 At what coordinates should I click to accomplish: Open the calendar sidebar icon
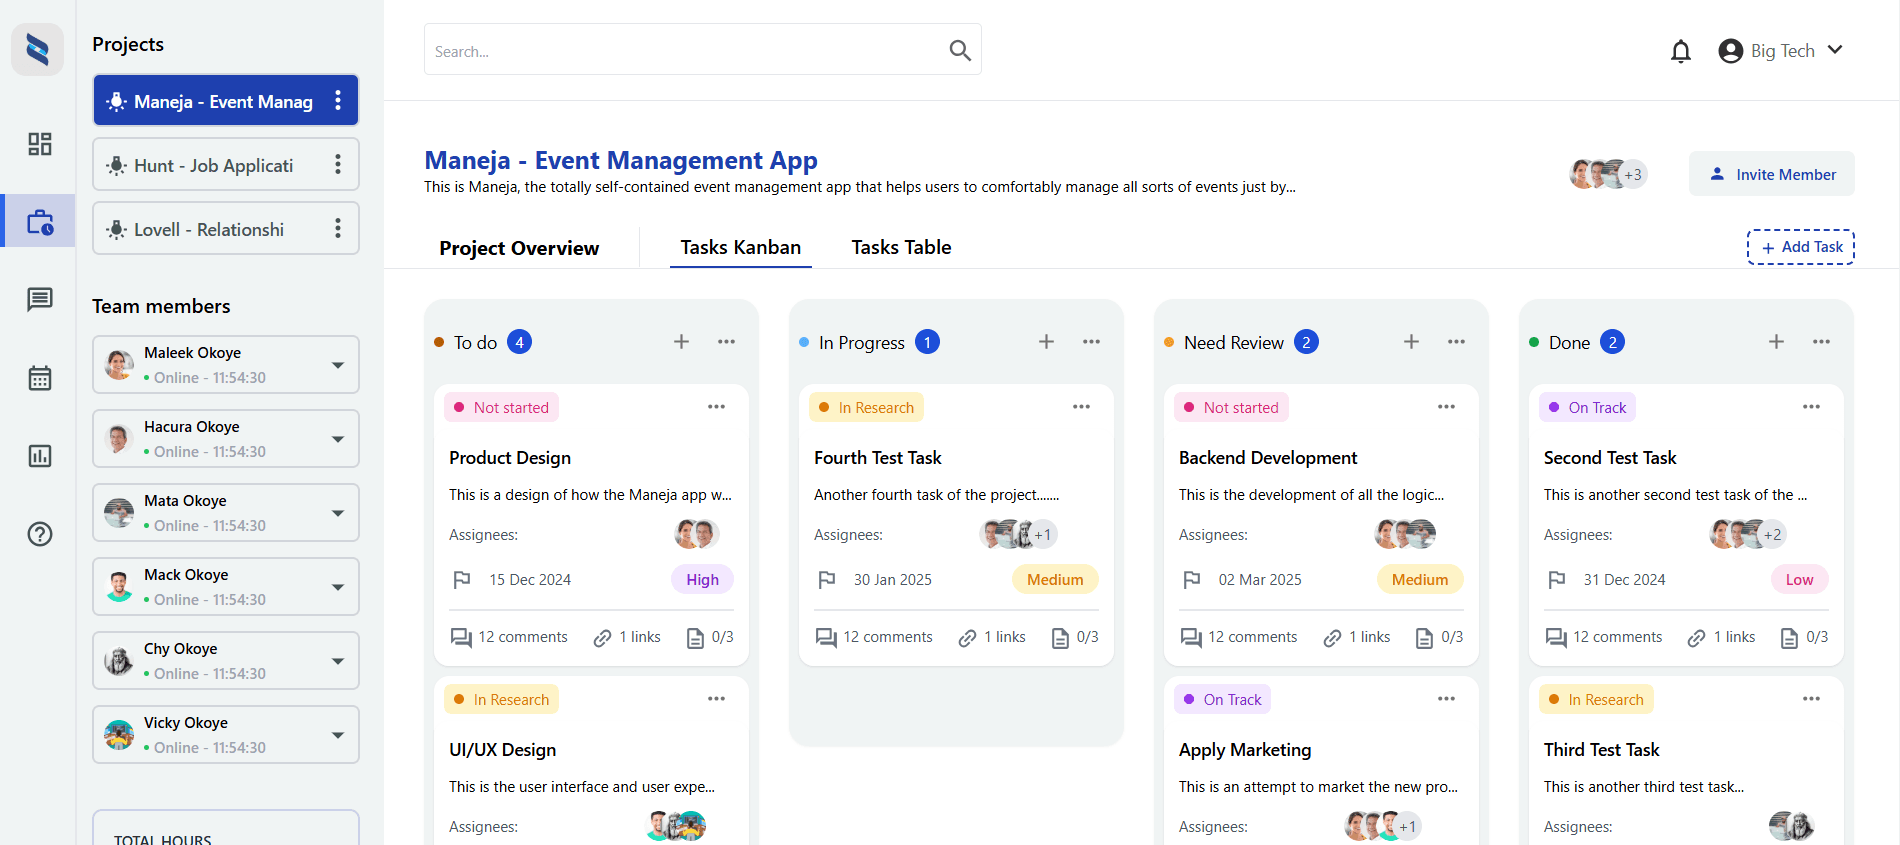[x=40, y=378]
